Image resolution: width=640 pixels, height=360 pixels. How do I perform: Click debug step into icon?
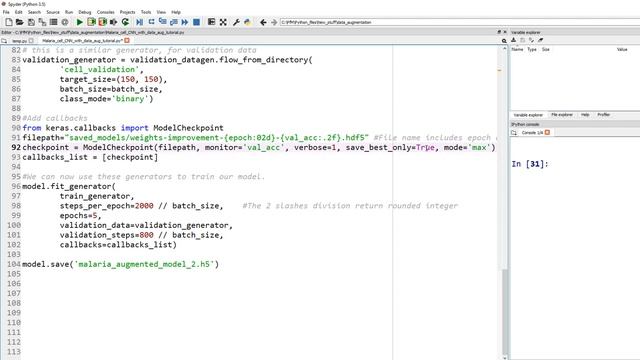click(x=162, y=22)
